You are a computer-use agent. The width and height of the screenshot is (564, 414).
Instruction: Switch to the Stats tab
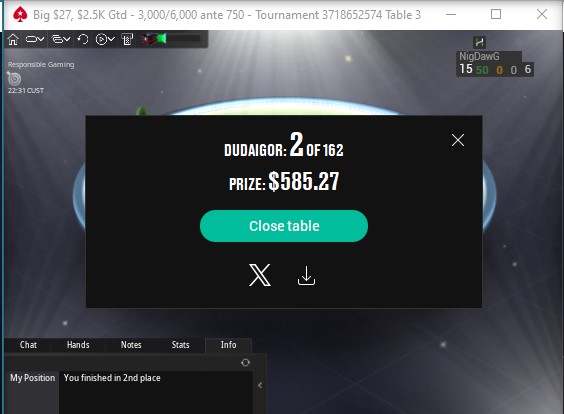tap(181, 345)
